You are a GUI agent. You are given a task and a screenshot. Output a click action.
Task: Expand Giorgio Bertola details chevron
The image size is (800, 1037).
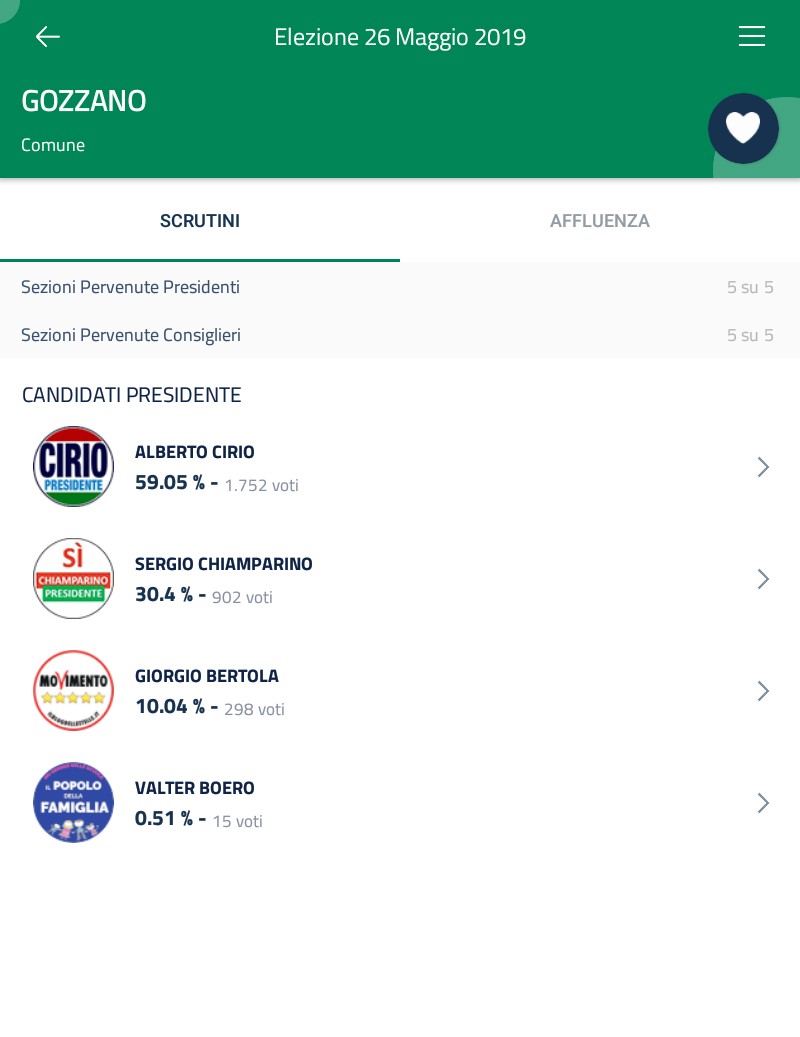point(763,691)
